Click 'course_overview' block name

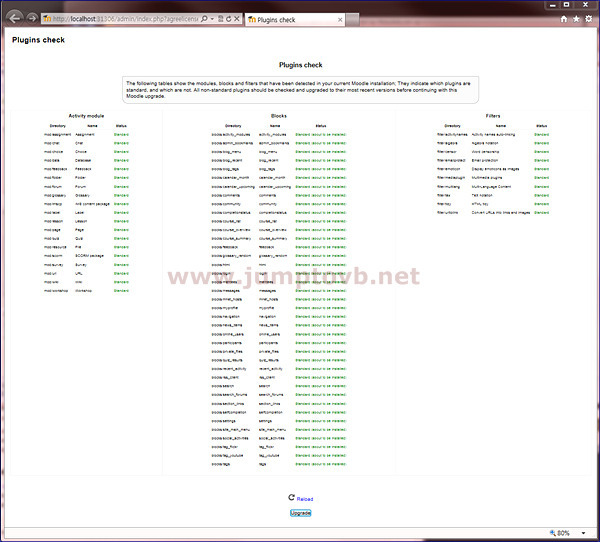tap(272, 230)
